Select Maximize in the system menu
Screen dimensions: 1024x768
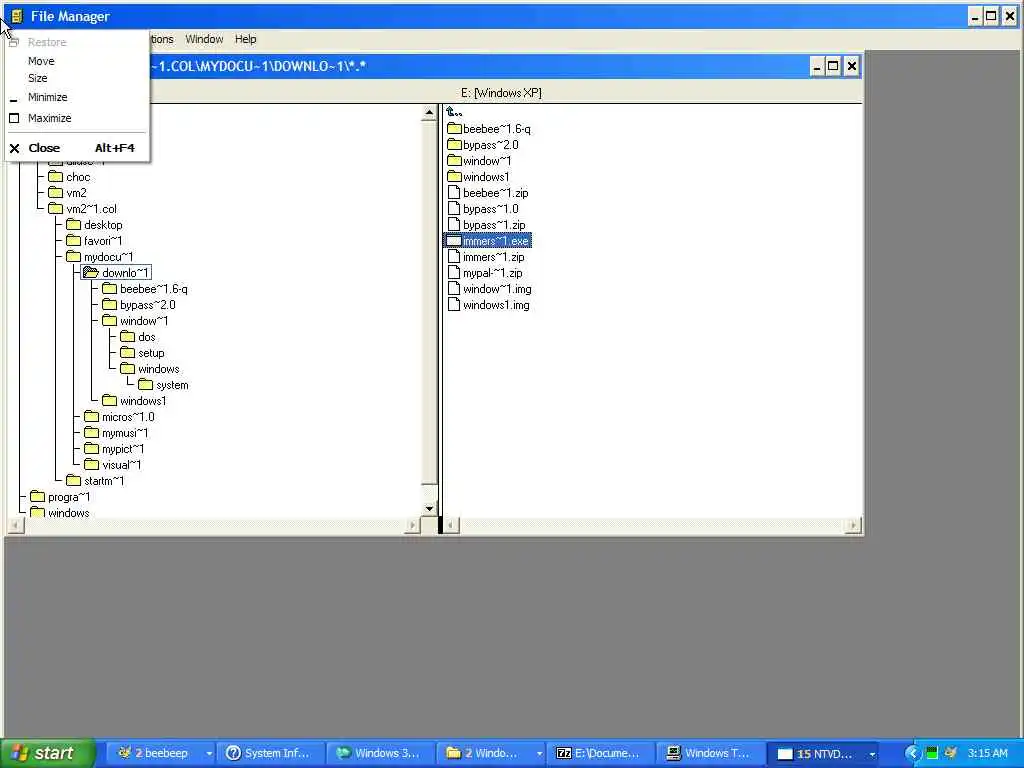click(x=50, y=118)
